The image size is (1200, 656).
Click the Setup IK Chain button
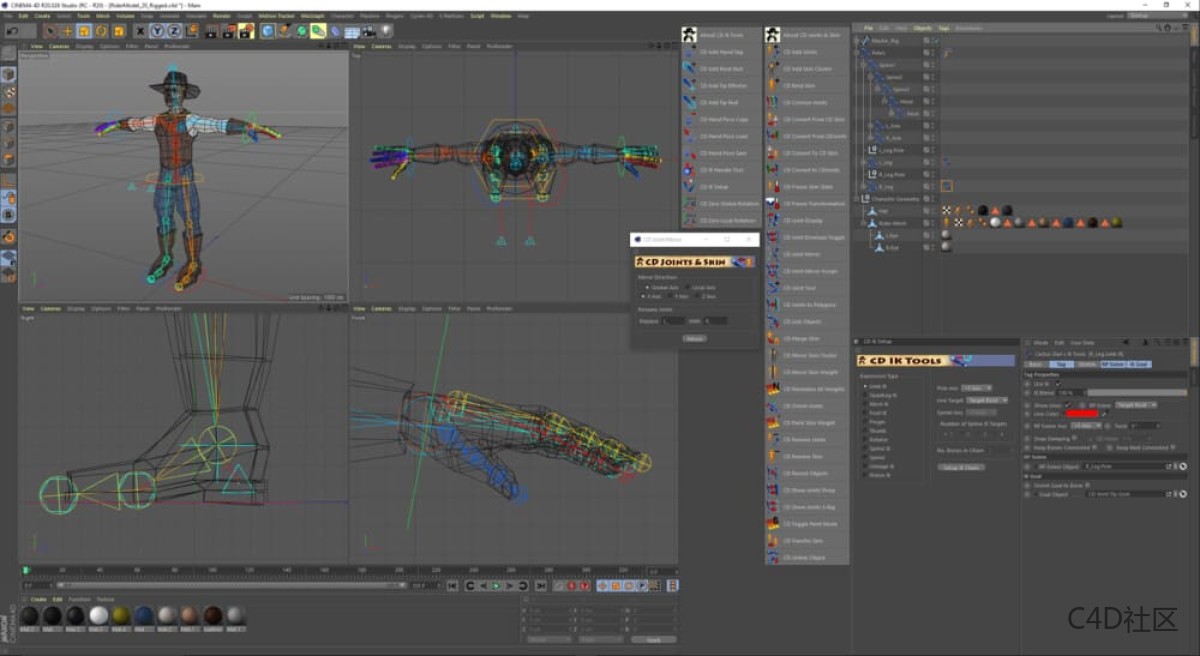coord(962,466)
